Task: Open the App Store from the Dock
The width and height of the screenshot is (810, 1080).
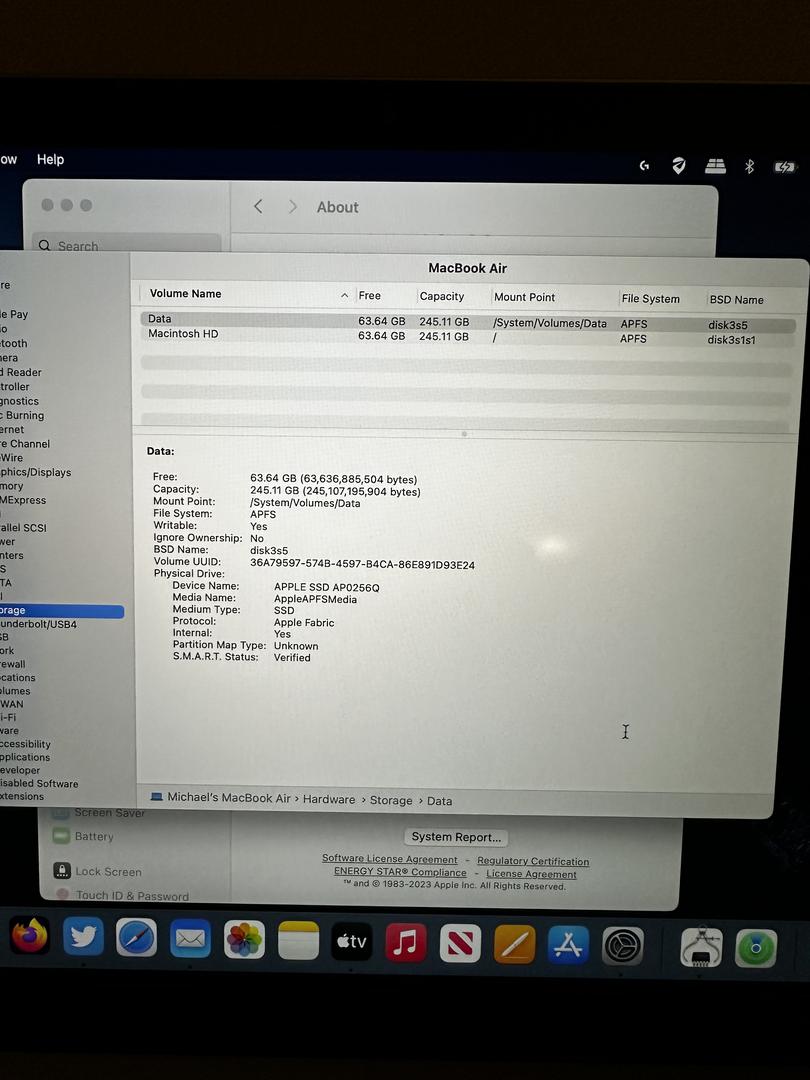Action: 568,944
